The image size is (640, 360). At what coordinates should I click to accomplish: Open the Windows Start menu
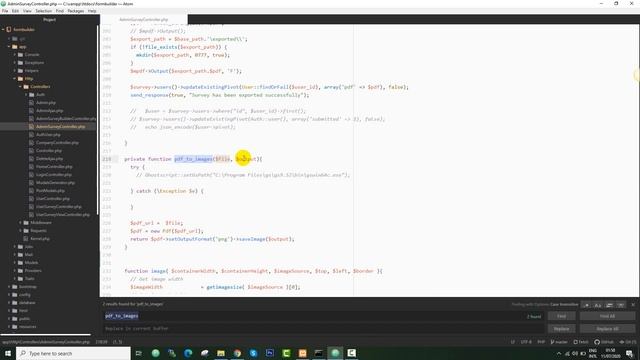click(x=8, y=353)
